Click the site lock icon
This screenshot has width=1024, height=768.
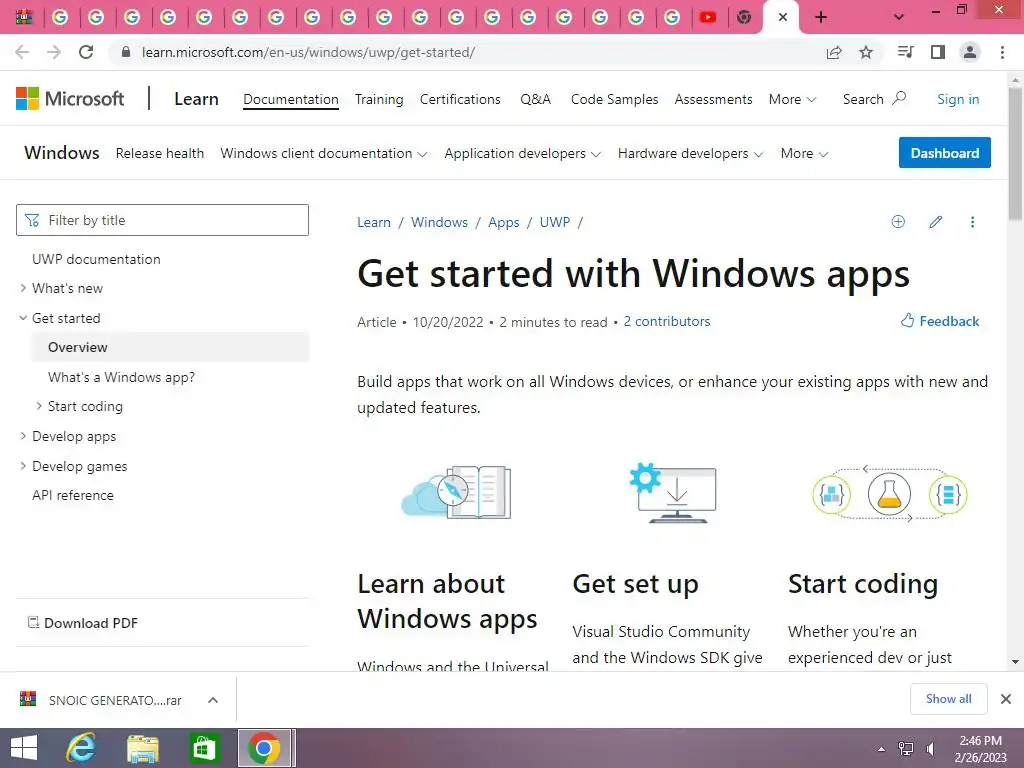(x=126, y=52)
